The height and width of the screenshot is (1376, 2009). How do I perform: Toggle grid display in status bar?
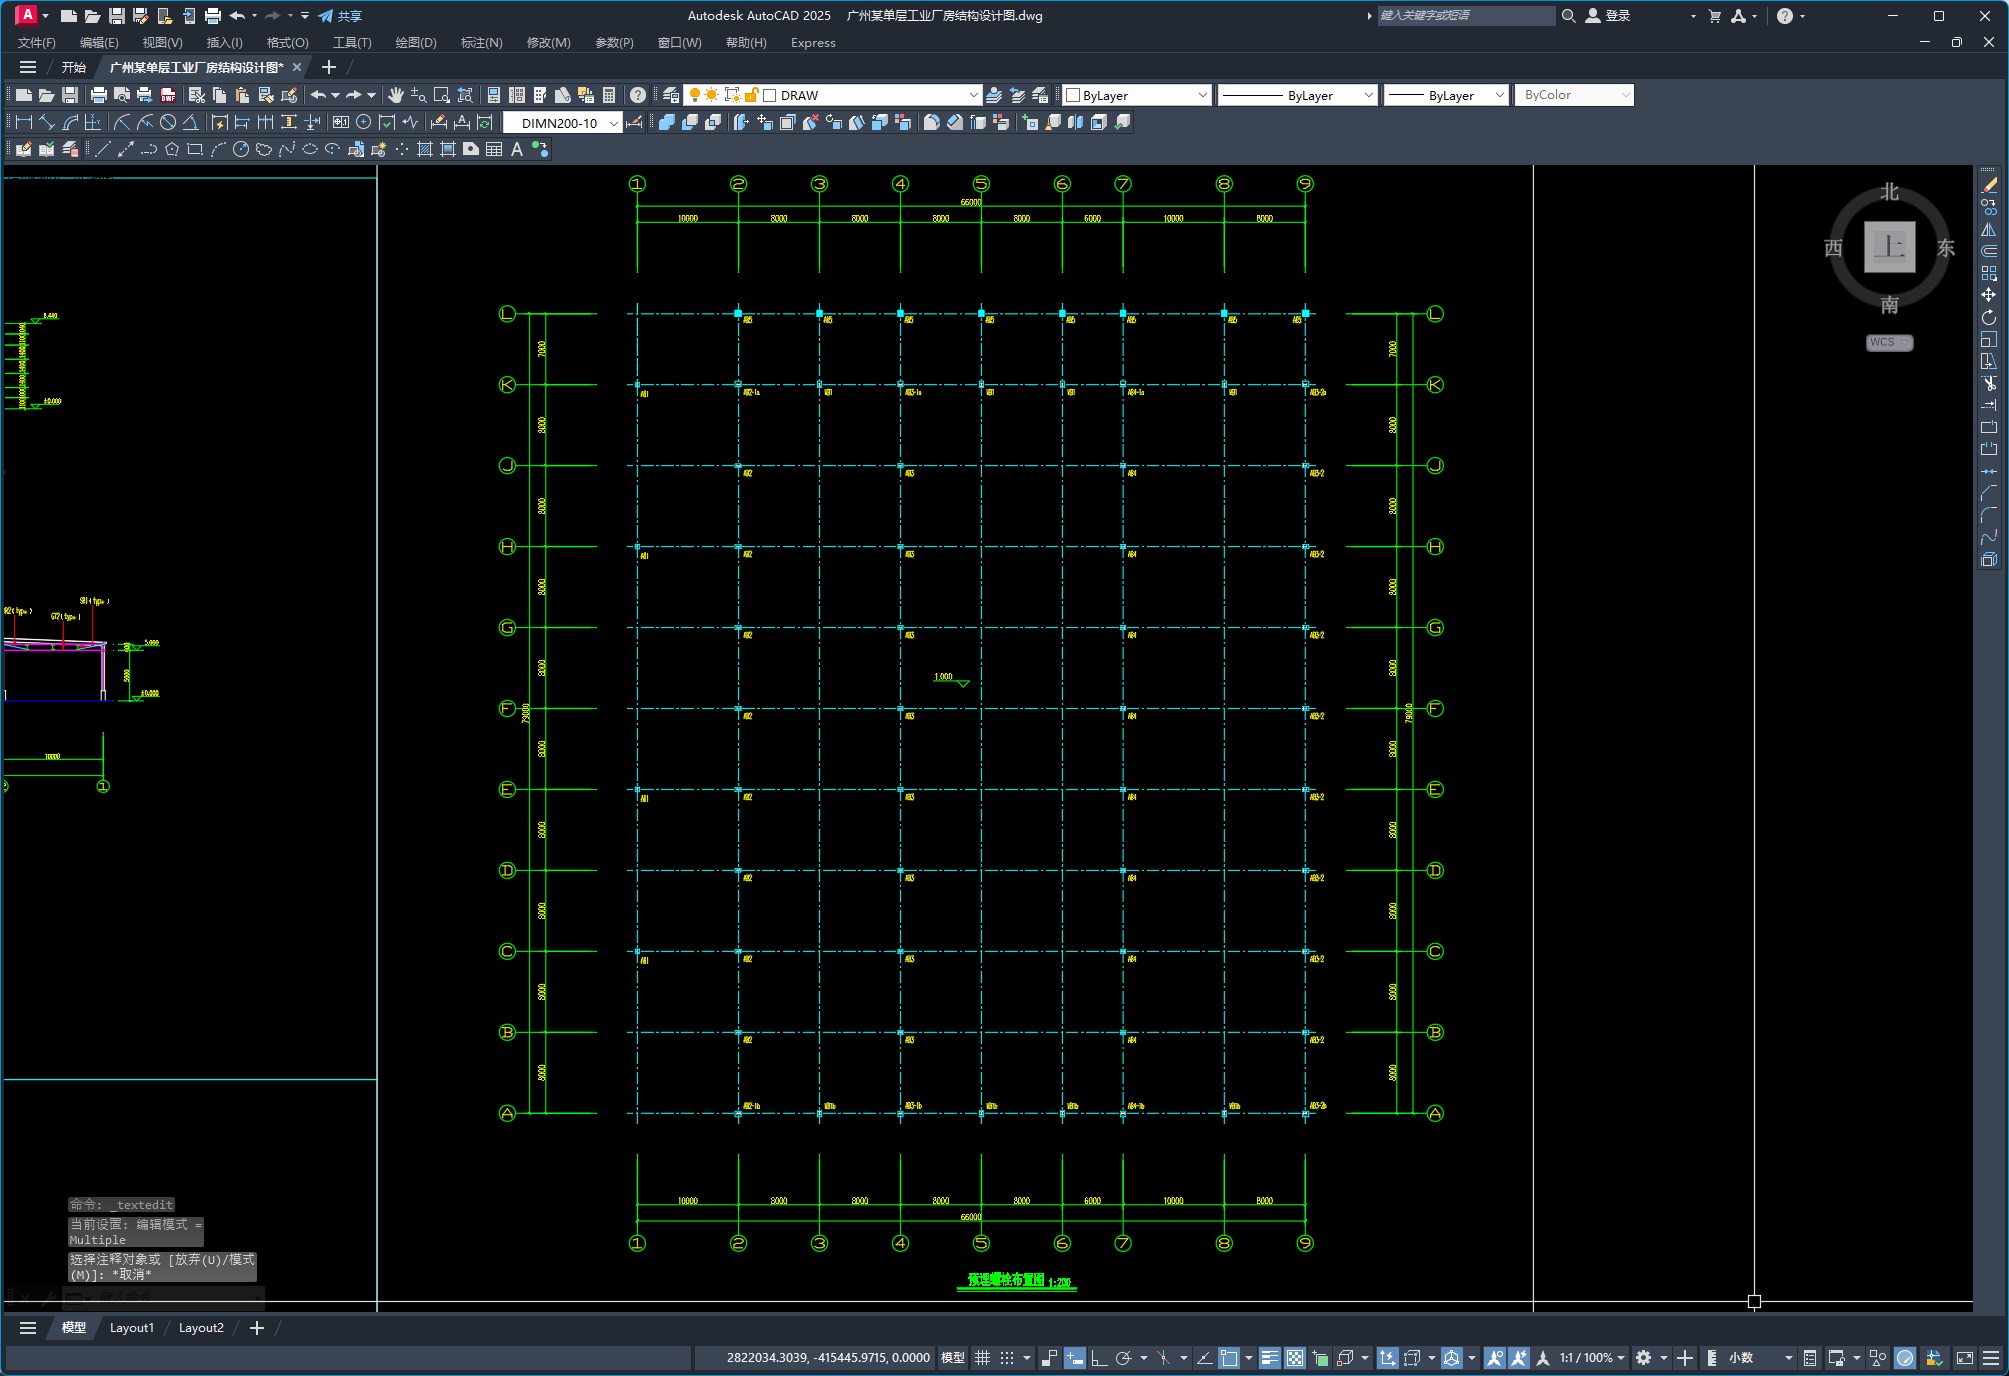coord(982,1357)
